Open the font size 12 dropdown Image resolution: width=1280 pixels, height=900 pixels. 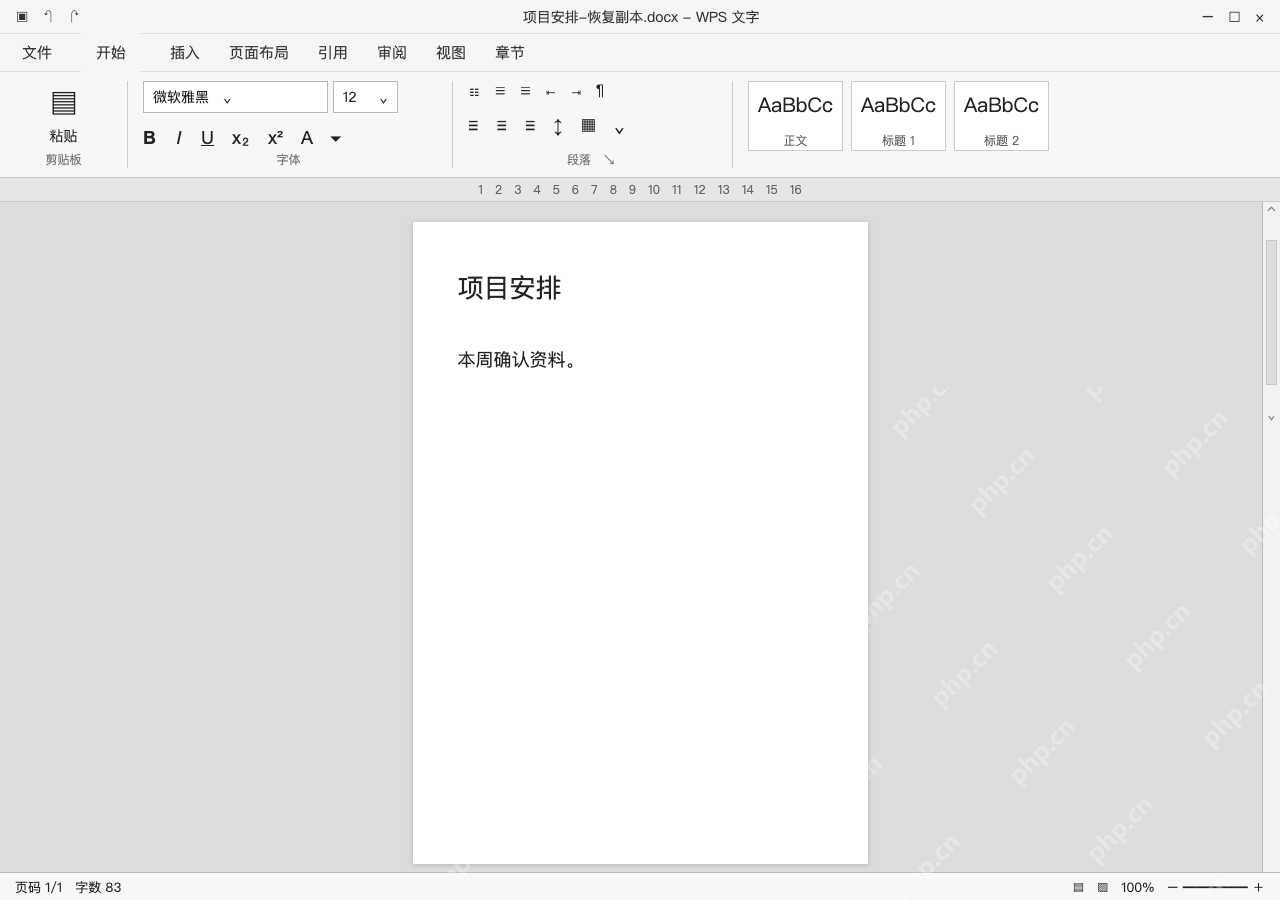365,97
